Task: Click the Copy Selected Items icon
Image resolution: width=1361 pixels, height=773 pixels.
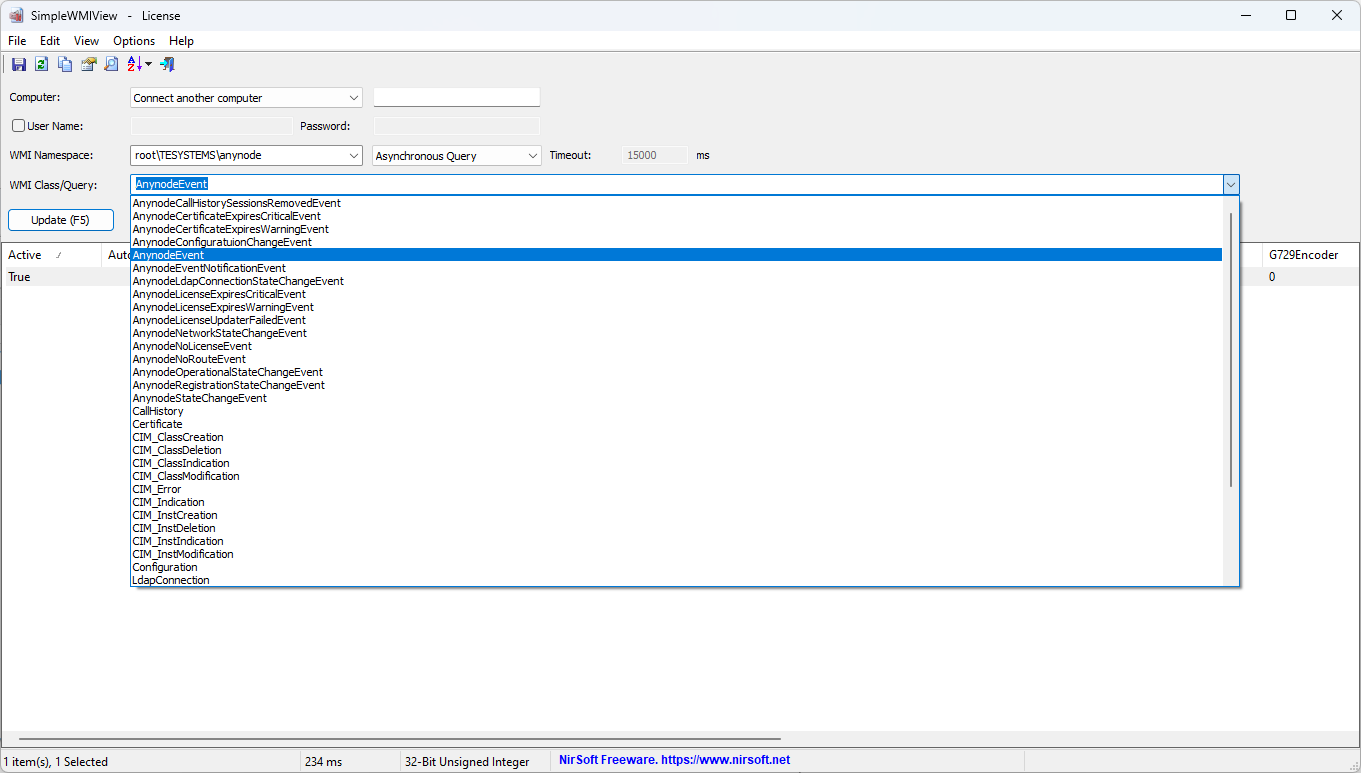Action: pyautogui.click(x=64, y=63)
